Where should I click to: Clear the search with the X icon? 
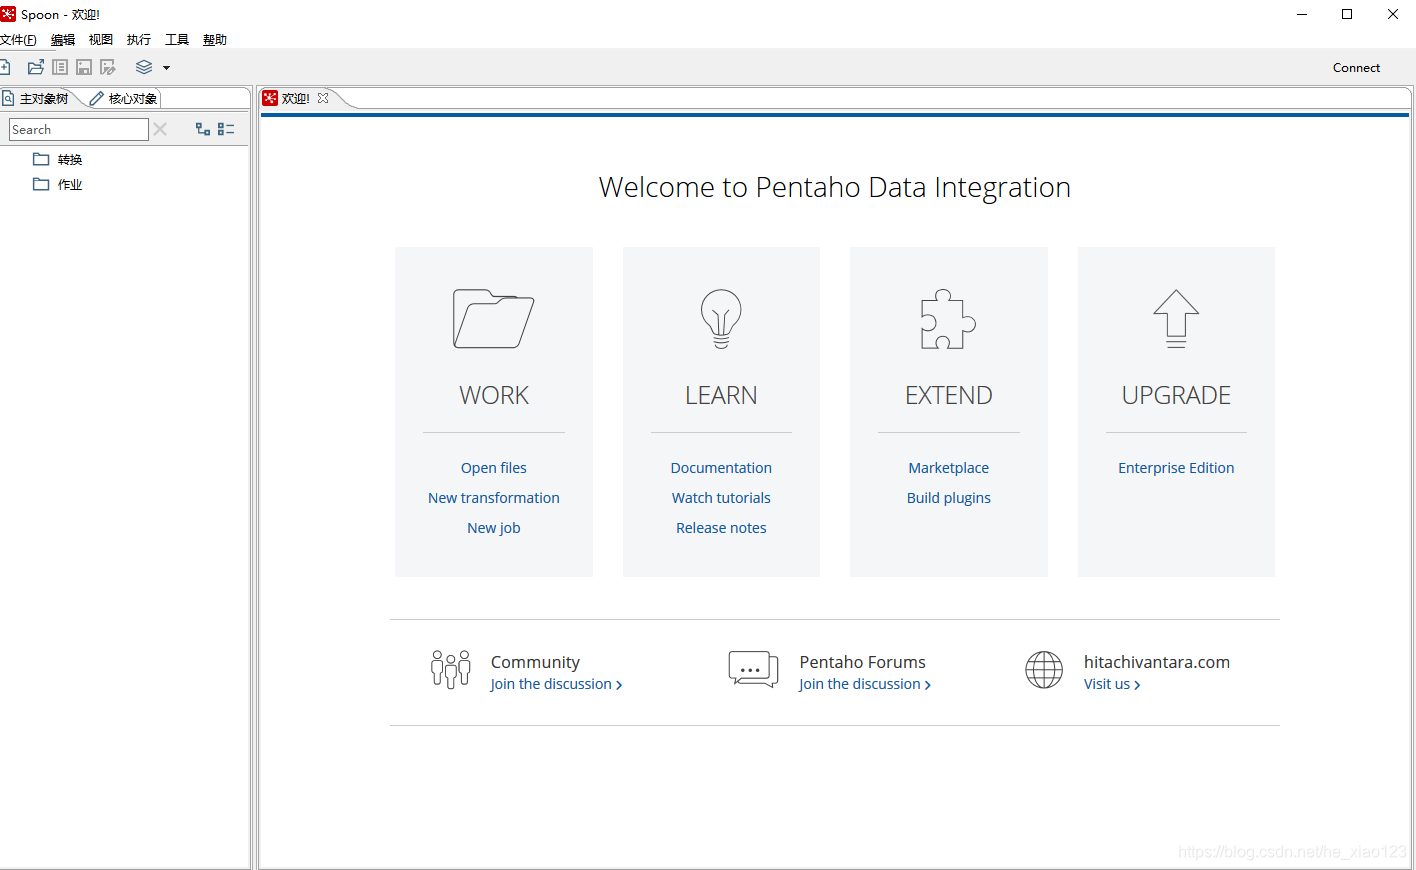coord(160,129)
